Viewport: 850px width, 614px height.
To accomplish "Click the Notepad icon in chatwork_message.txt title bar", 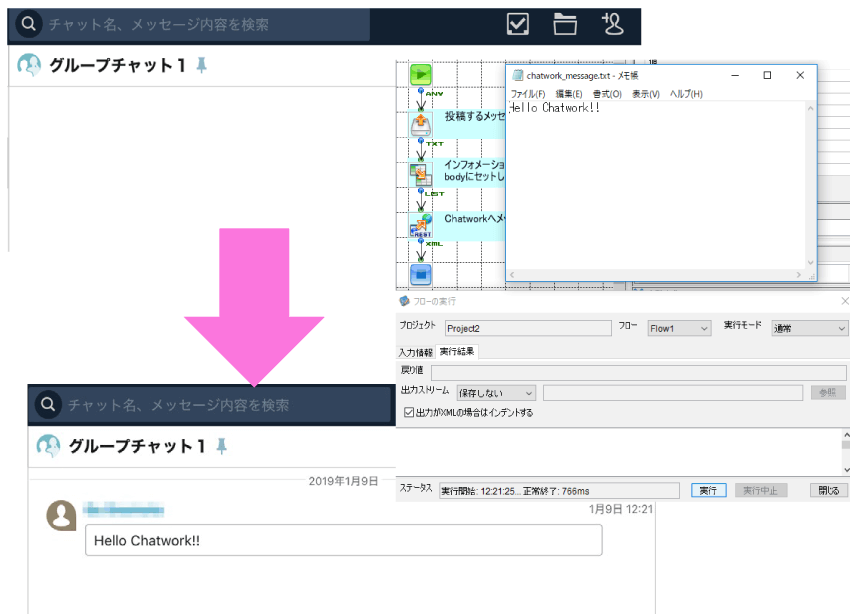I will click(x=518, y=75).
